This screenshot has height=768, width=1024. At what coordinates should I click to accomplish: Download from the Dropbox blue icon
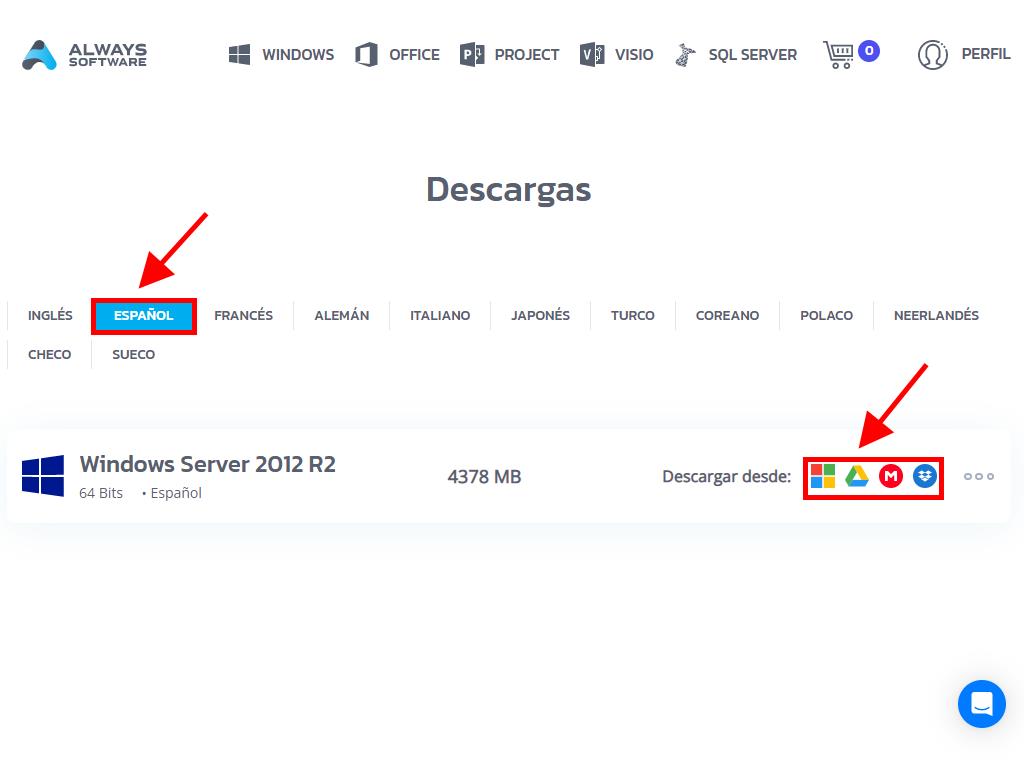pos(925,476)
